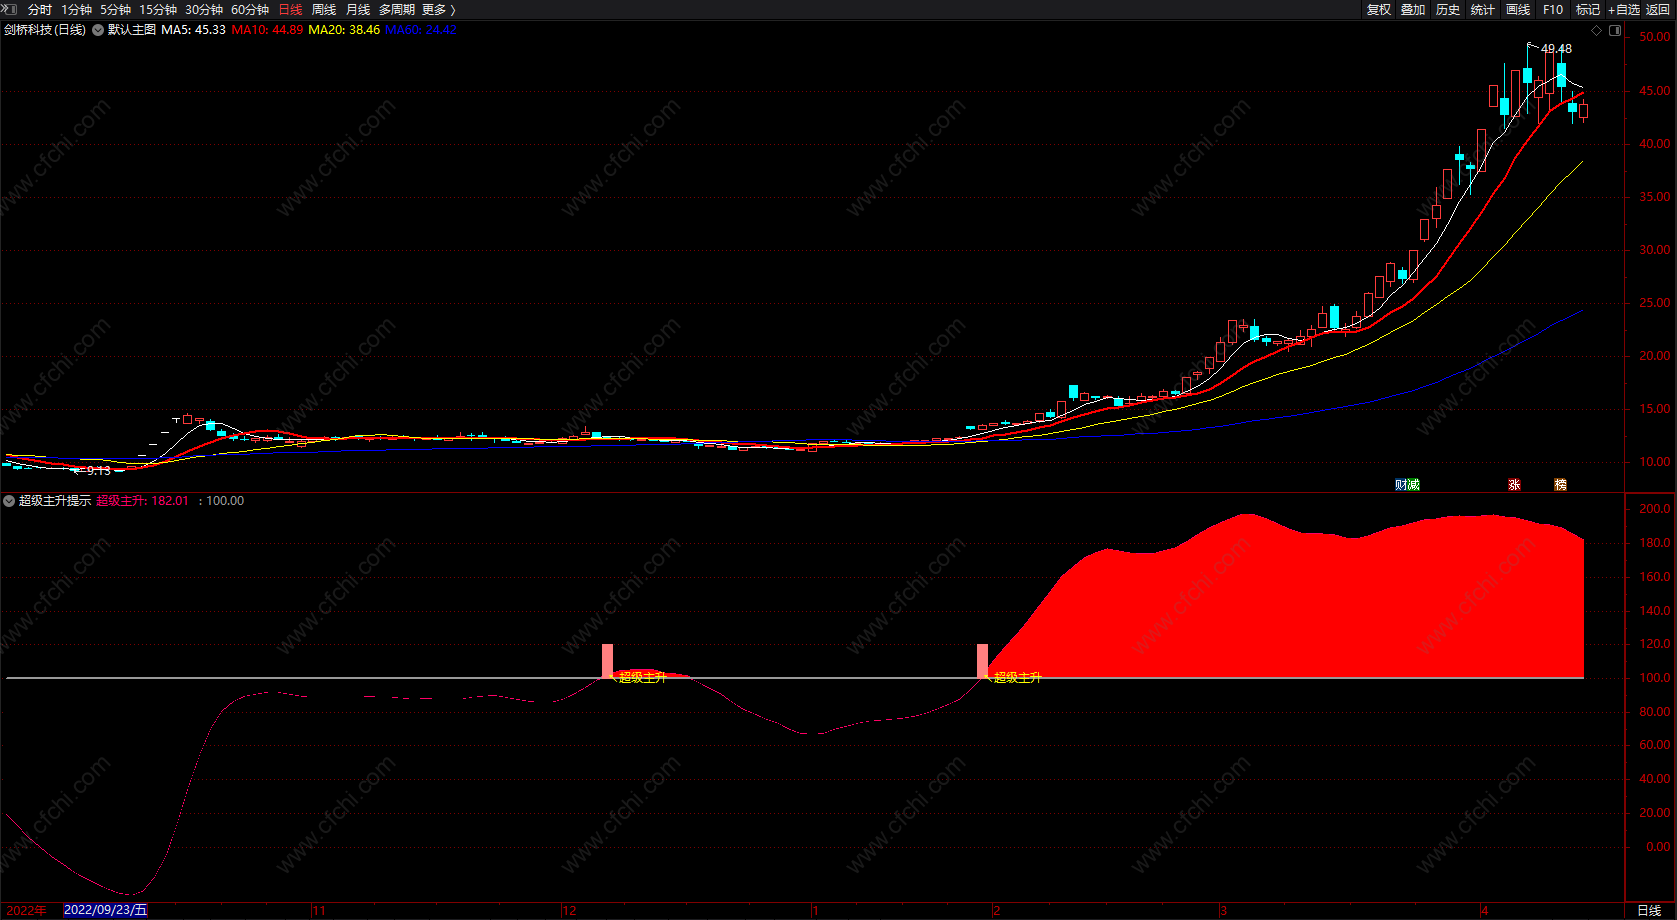Click the MA5: 45.33 value
This screenshot has width=1677, height=920.
tap(193, 30)
